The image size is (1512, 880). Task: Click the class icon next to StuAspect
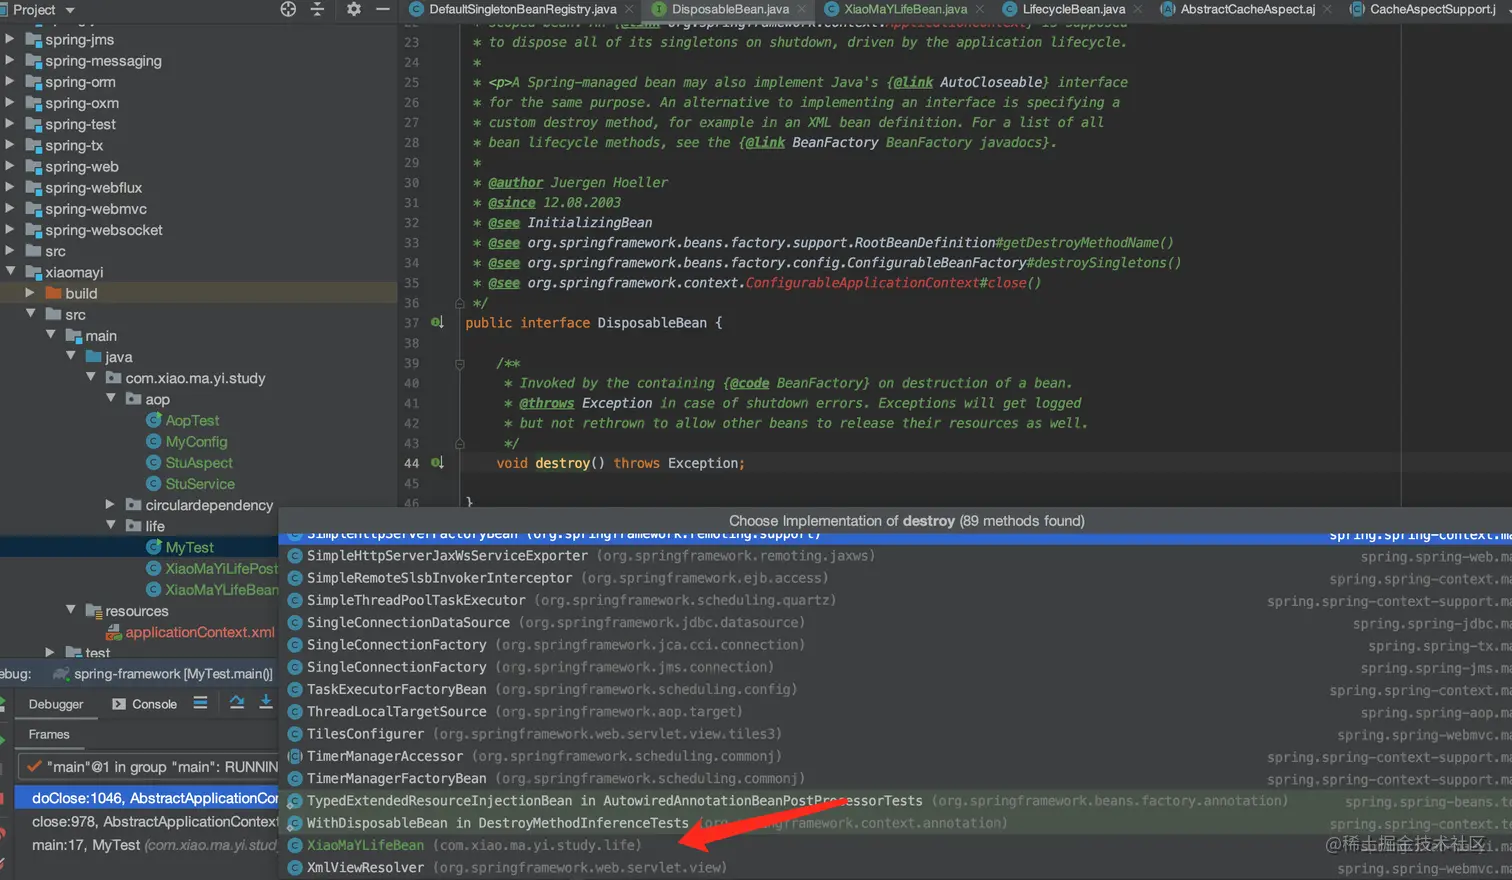[154, 462]
